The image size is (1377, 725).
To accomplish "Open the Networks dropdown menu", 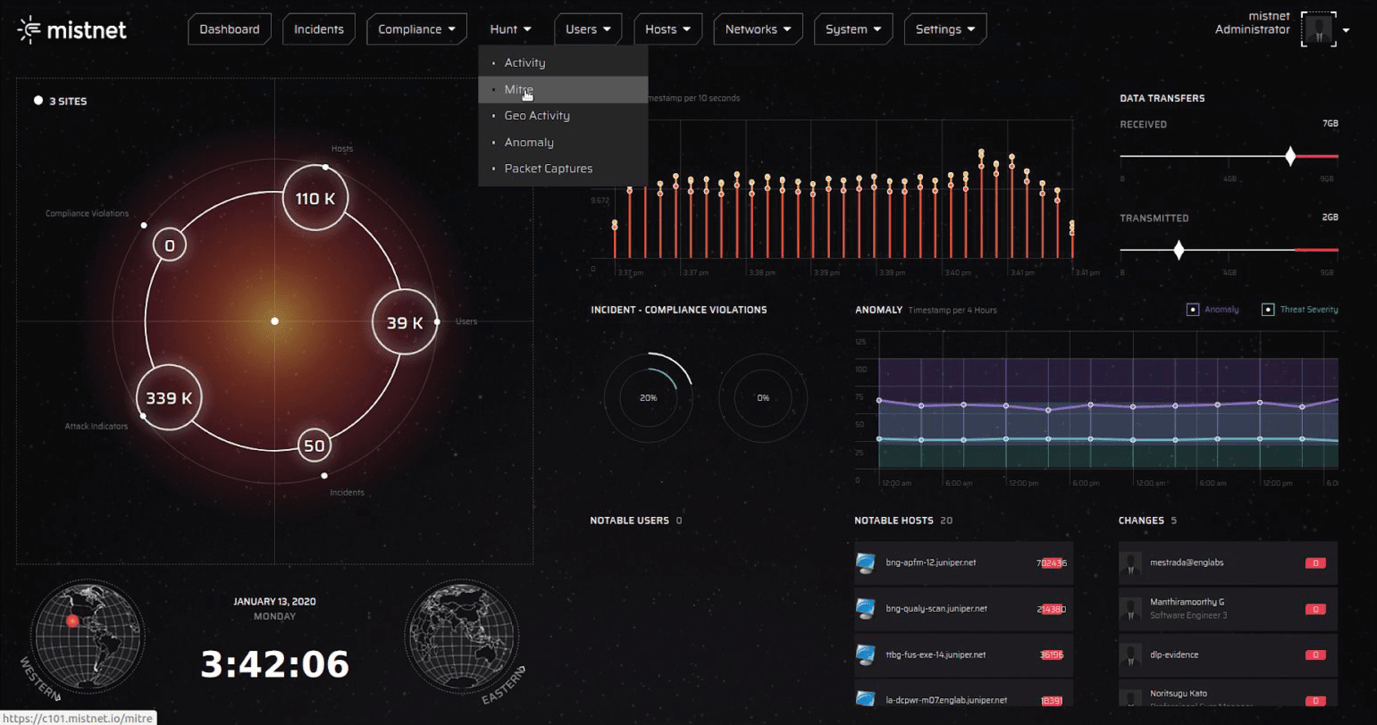I will [757, 29].
